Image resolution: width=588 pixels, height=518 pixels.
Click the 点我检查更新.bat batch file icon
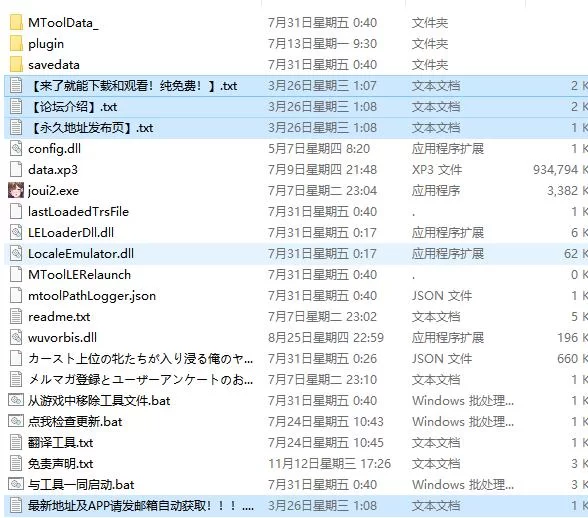point(16,422)
